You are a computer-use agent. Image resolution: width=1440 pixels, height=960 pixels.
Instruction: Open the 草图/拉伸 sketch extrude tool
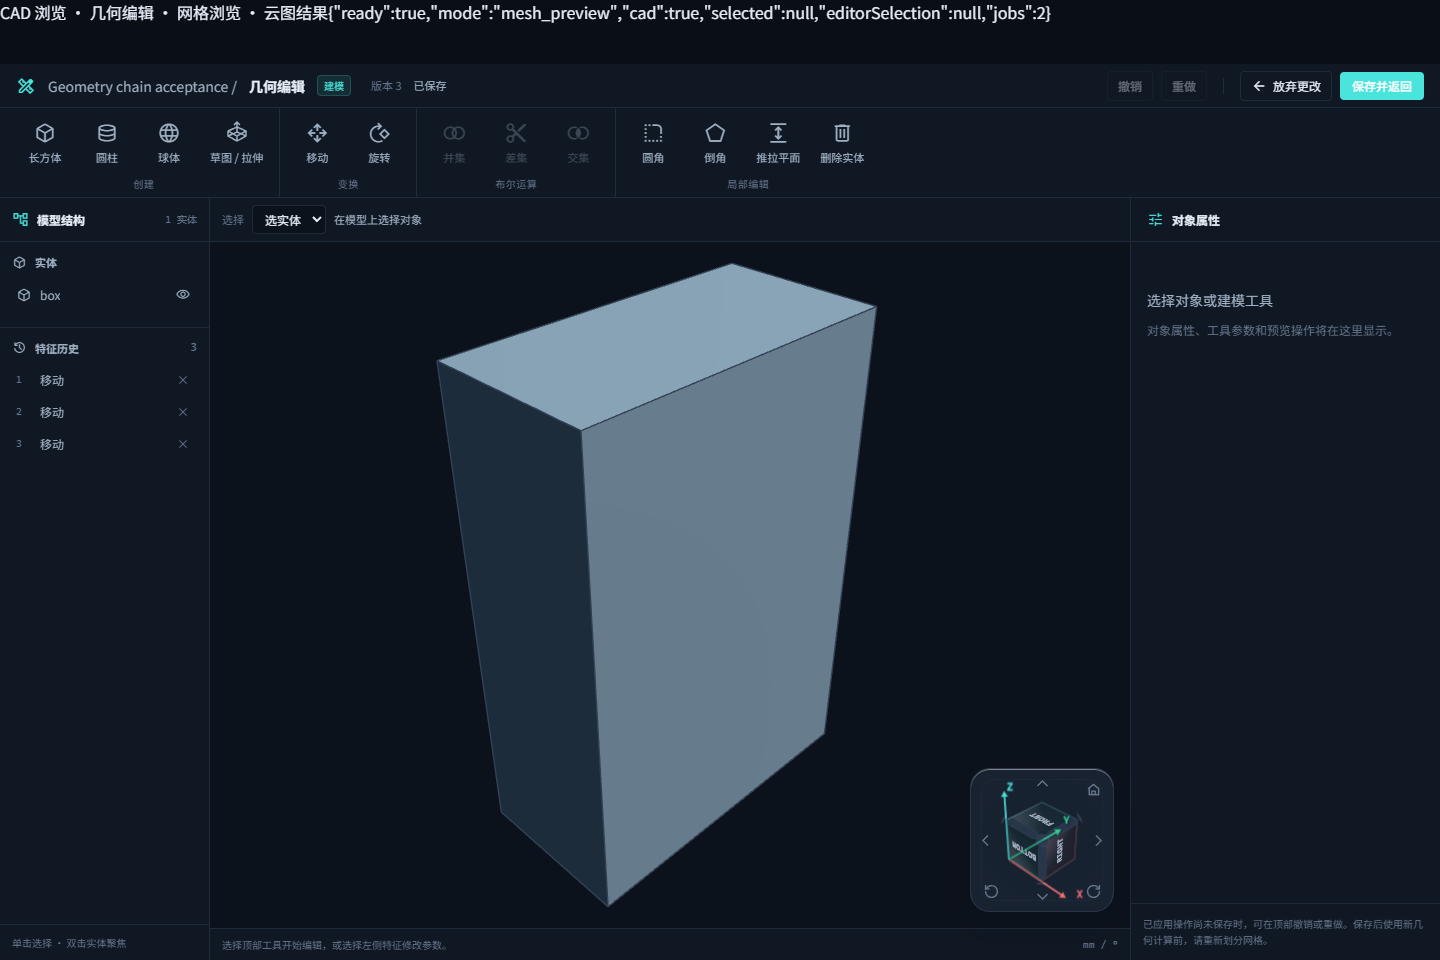point(237,143)
